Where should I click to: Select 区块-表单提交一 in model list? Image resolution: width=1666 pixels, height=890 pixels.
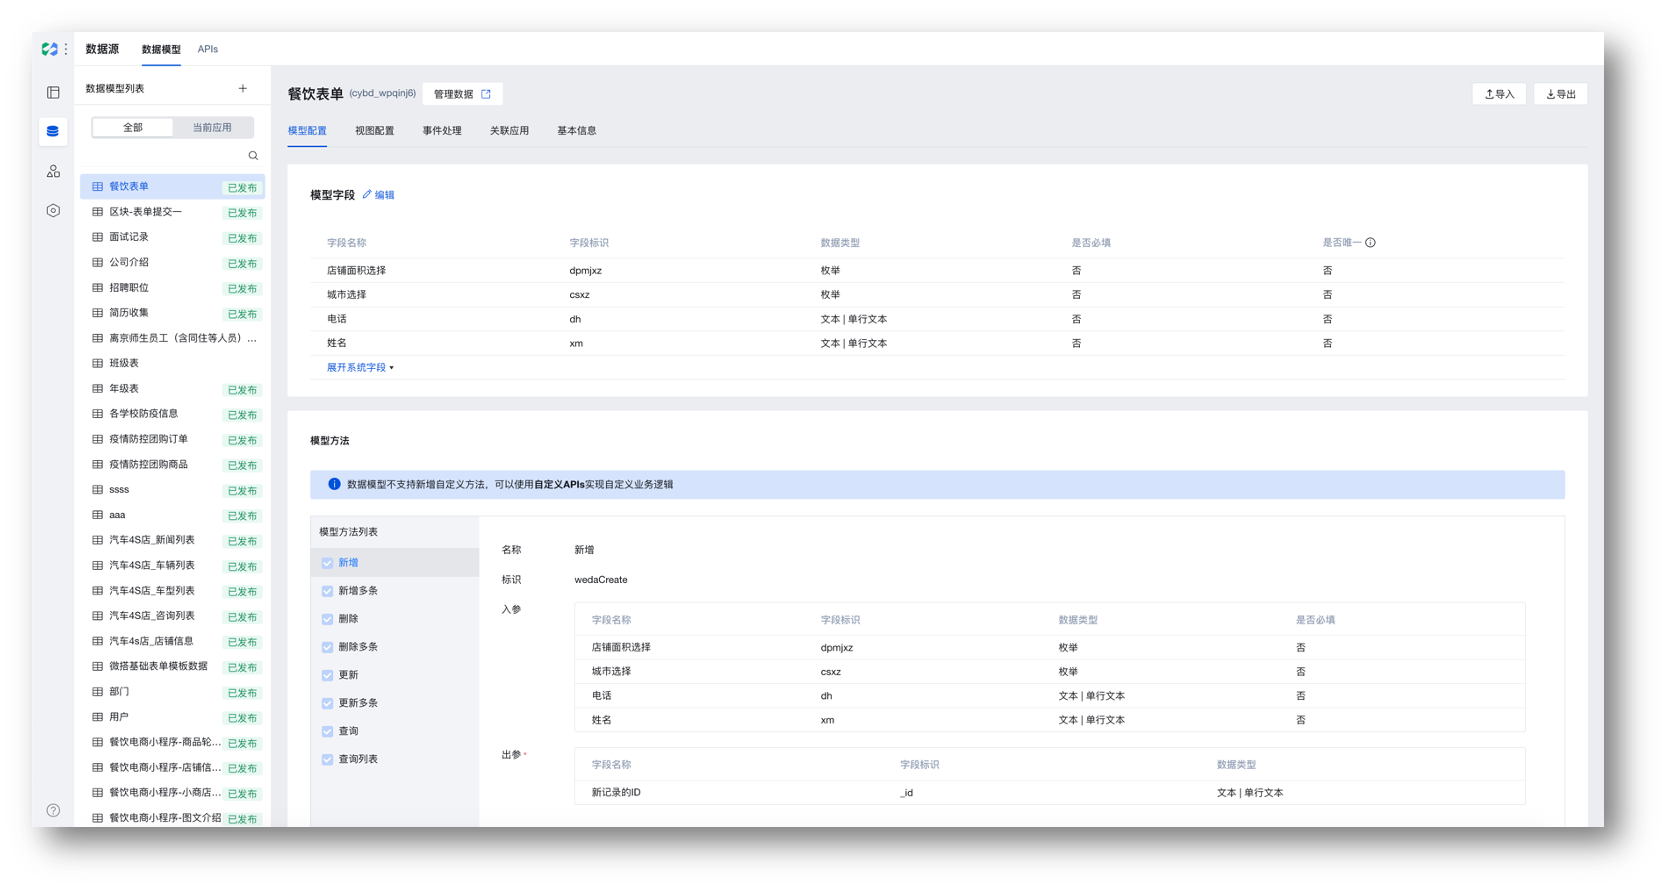172,212
